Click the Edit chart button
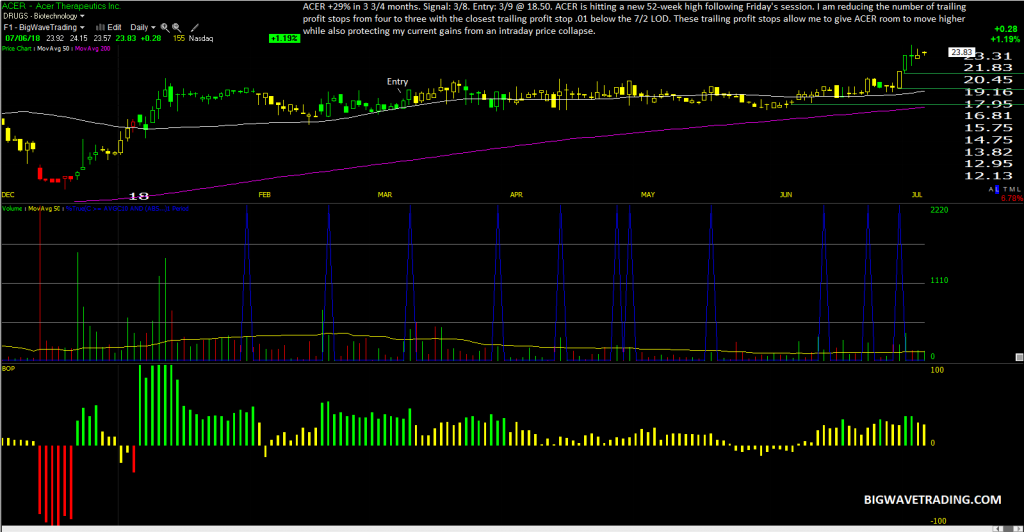The image size is (1024, 532). click(114, 27)
